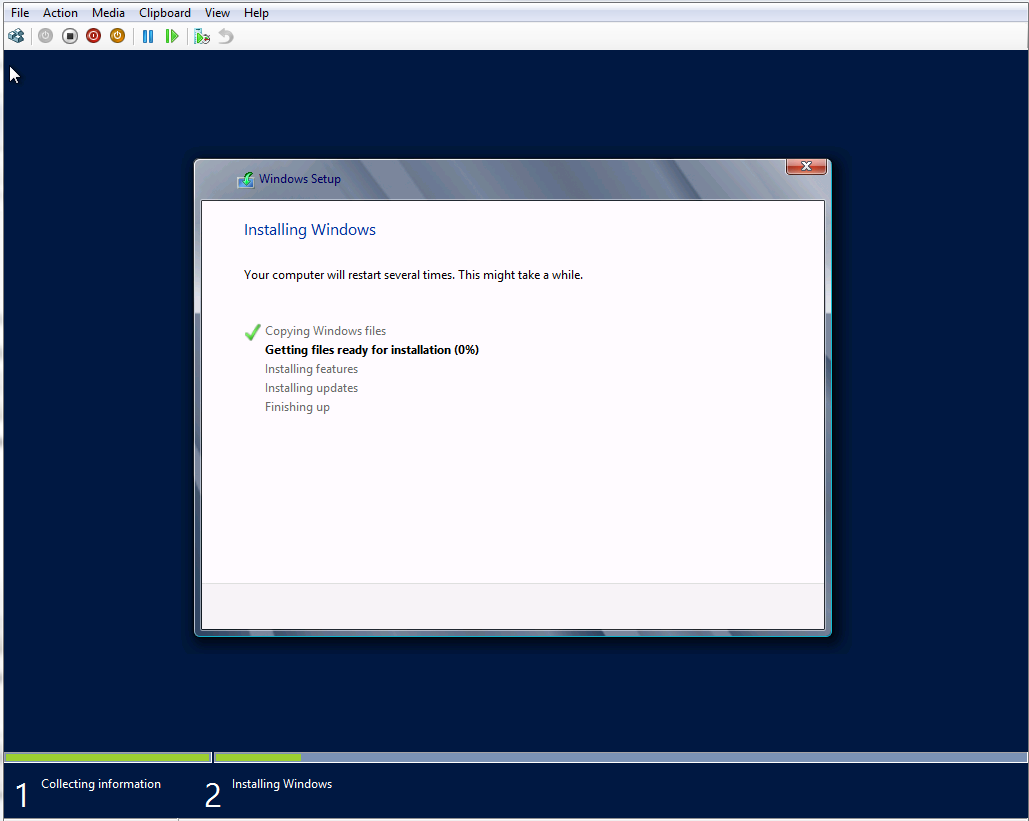Viewport: 1029px width, 821px height.
Task: Click the grayed-out Start power icon
Action: coord(45,36)
